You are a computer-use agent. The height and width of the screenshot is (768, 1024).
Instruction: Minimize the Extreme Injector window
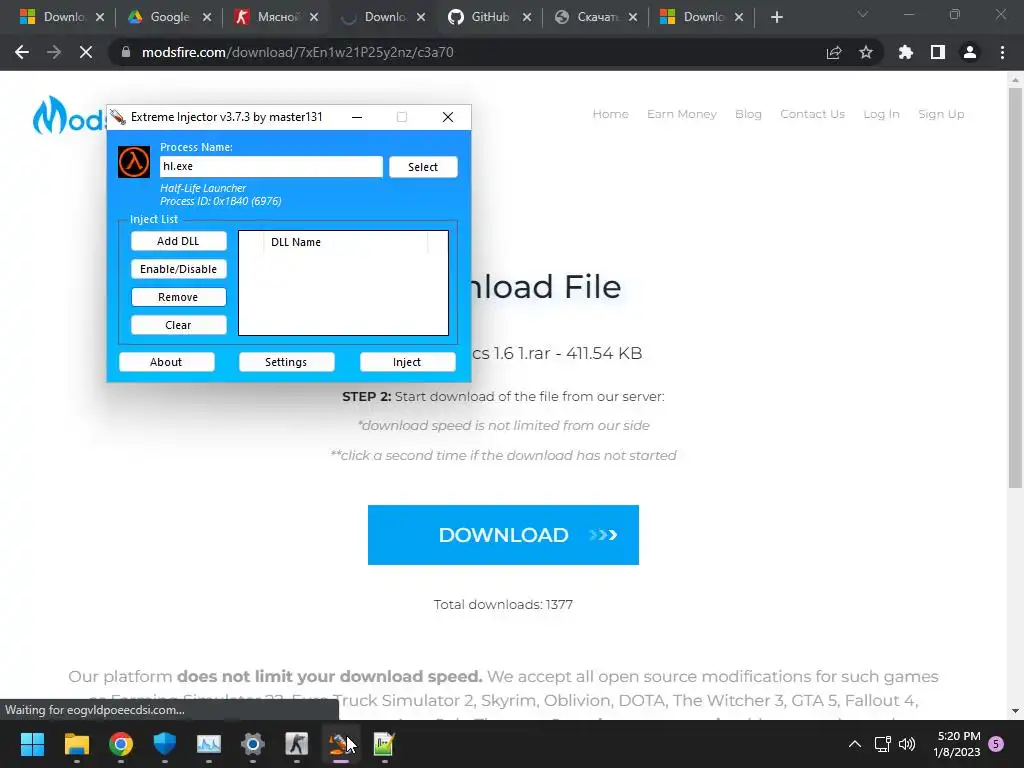(357, 117)
